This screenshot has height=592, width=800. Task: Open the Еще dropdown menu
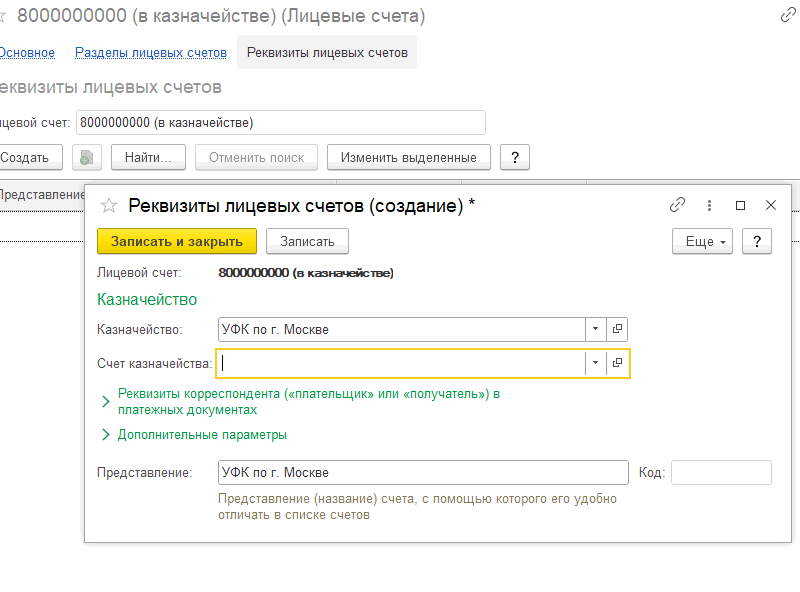702,241
